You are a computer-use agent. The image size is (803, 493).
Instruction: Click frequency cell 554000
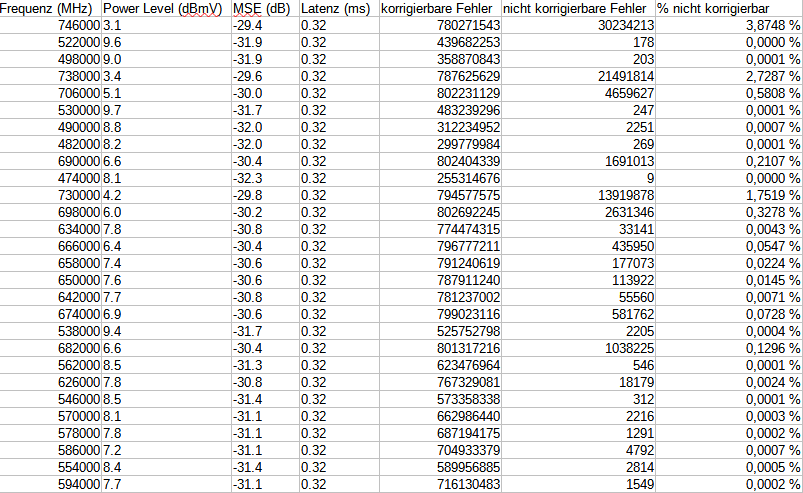tap(51, 467)
